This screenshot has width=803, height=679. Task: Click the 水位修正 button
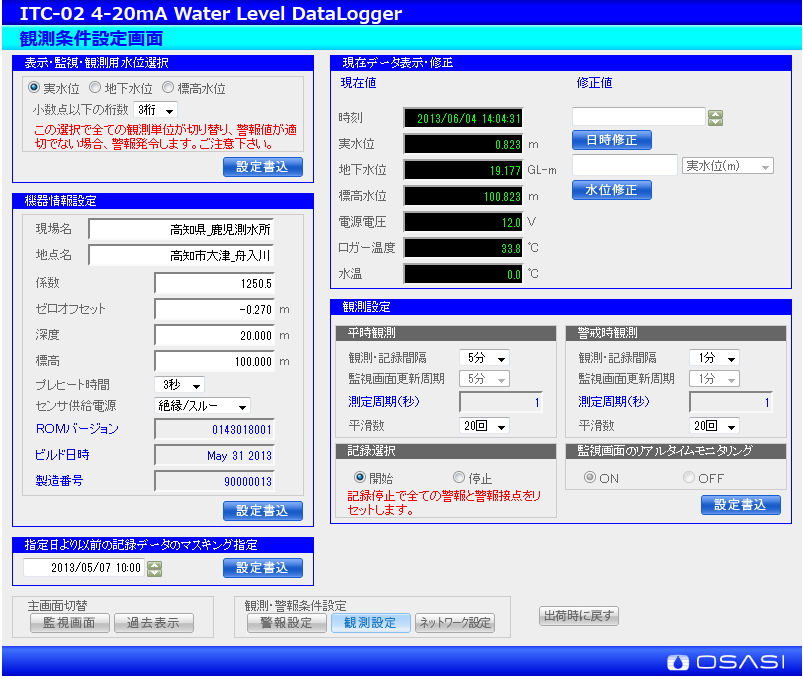tap(611, 189)
